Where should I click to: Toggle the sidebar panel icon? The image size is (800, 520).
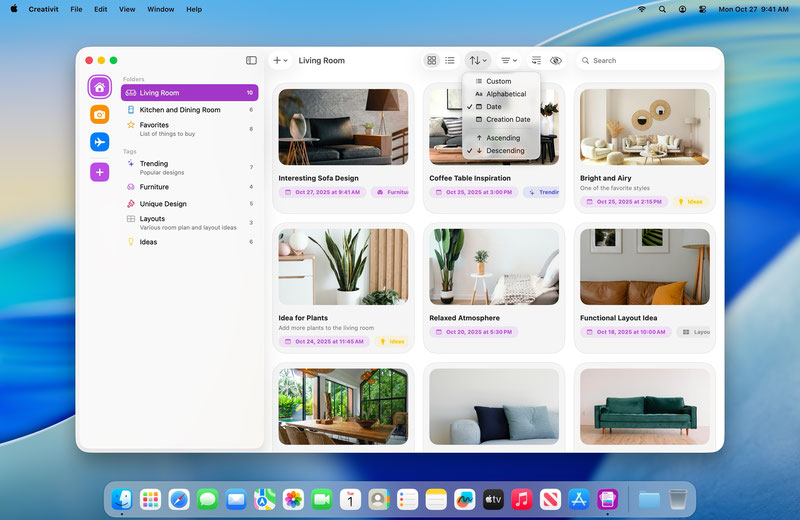(x=251, y=61)
